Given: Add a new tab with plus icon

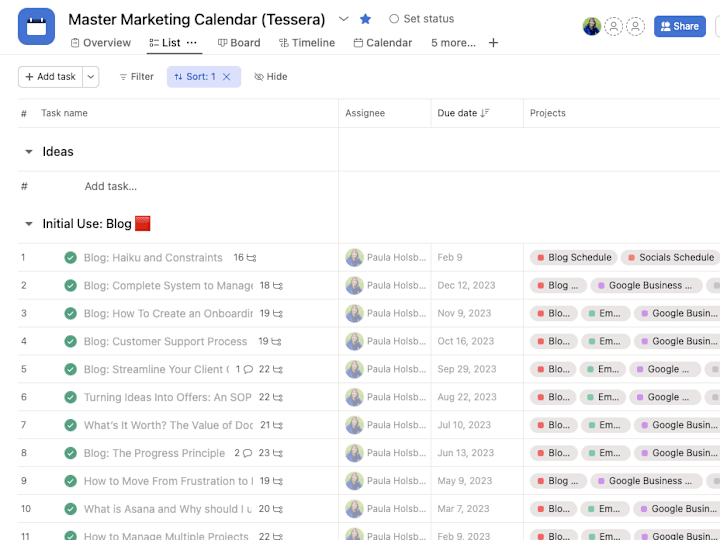Looking at the screenshot, I should [x=493, y=43].
